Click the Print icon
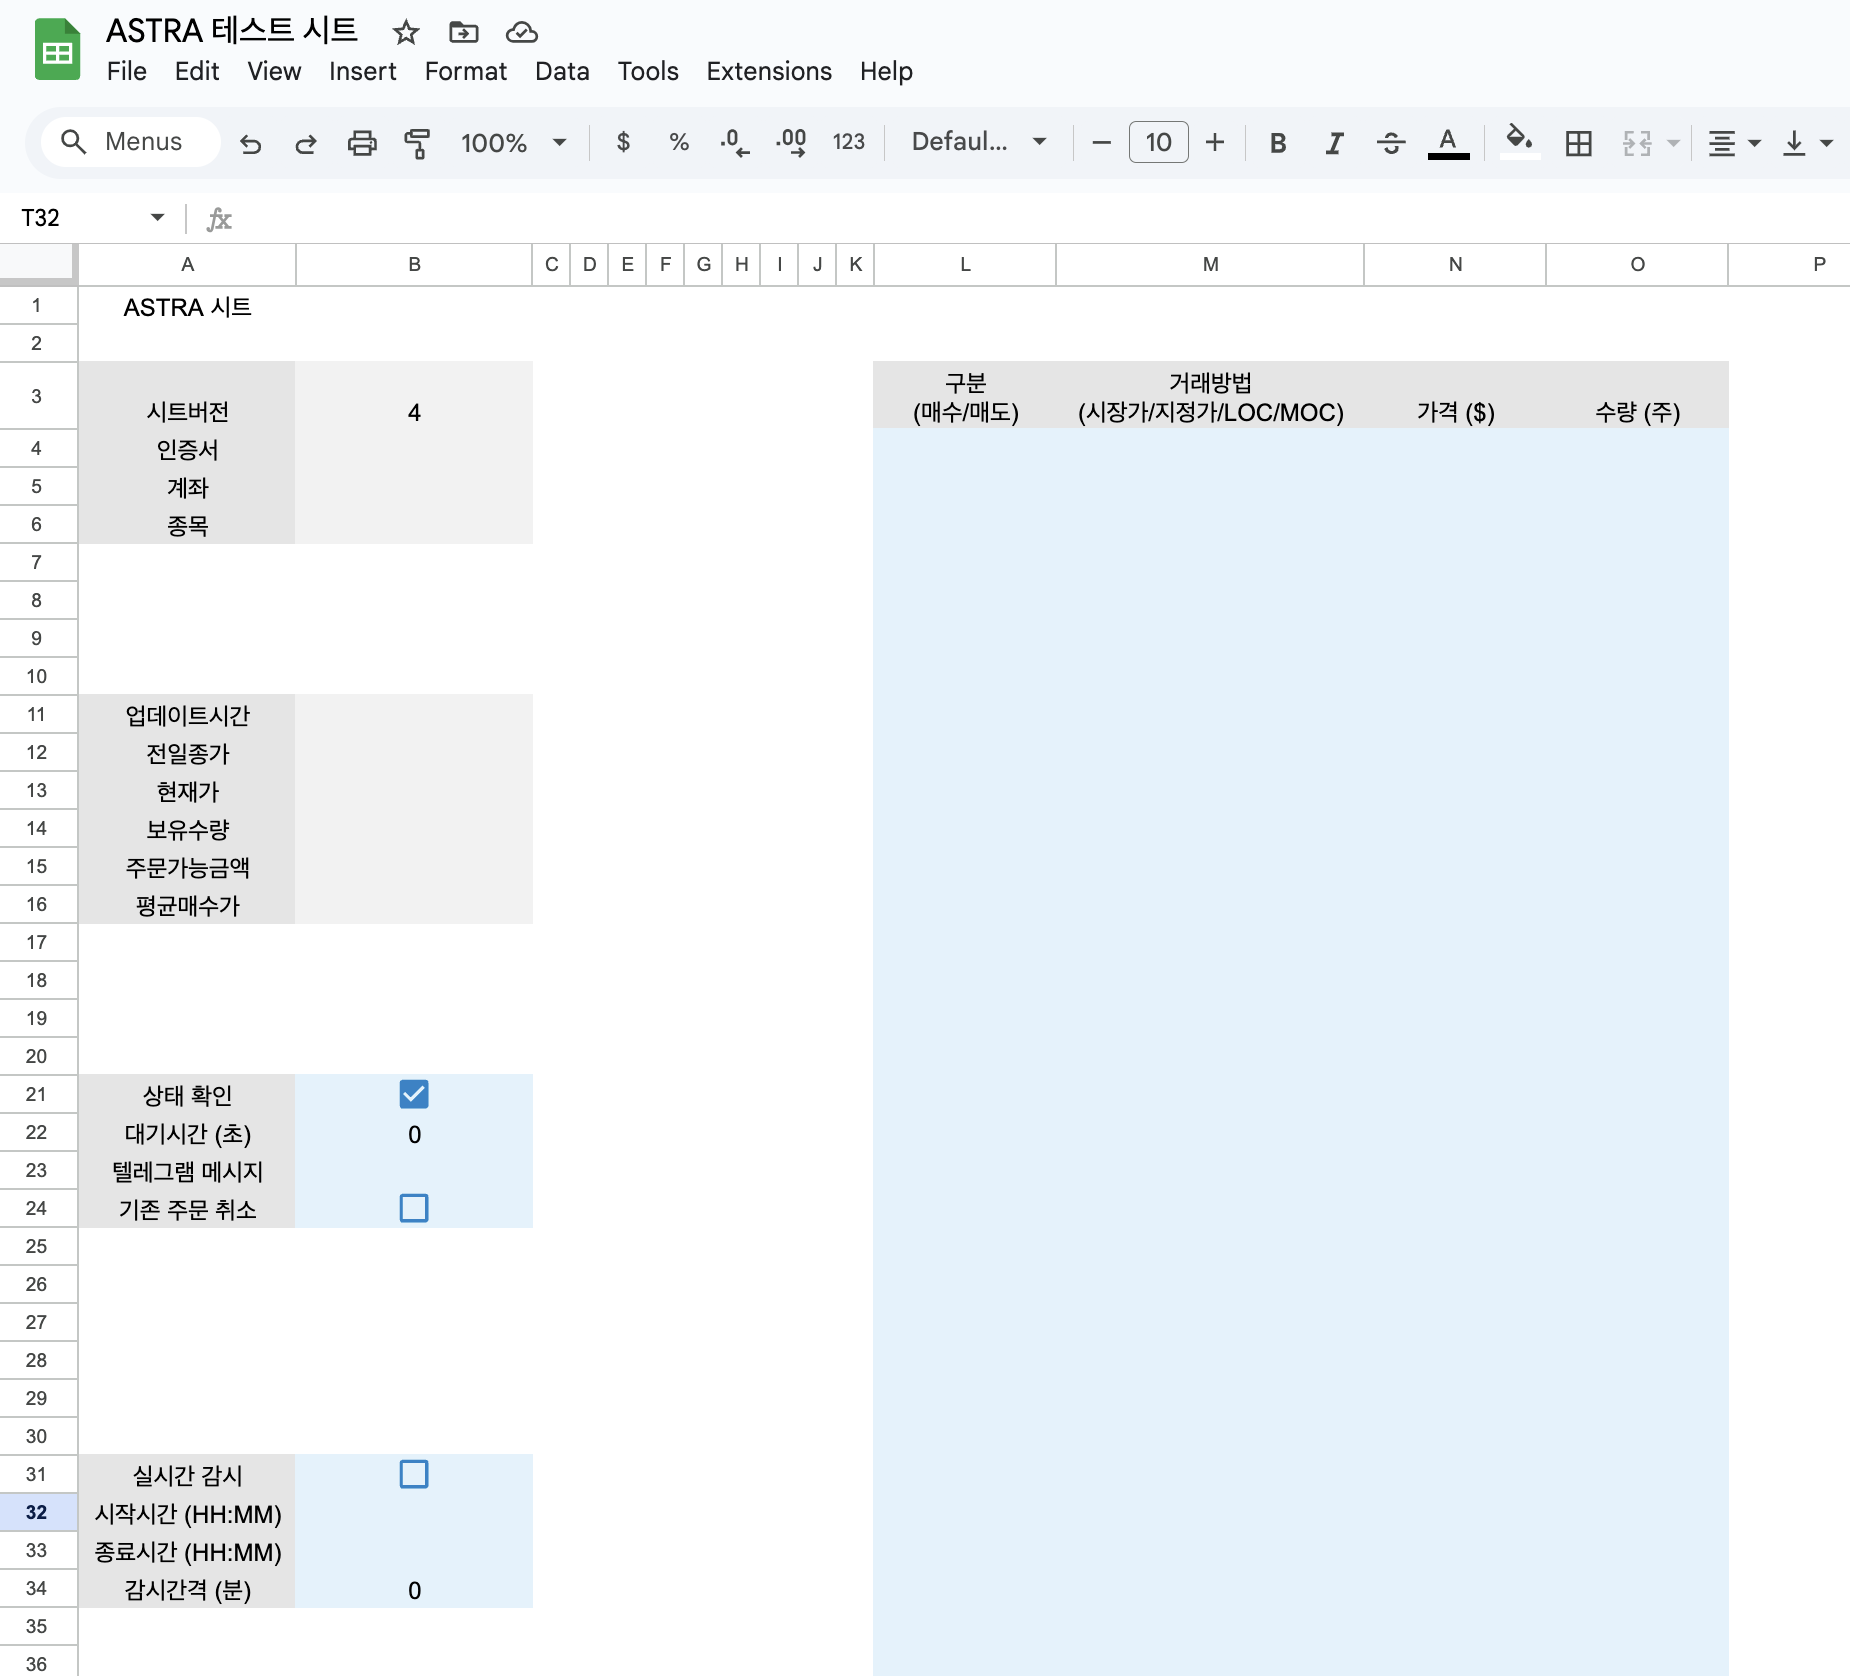 click(x=361, y=143)
